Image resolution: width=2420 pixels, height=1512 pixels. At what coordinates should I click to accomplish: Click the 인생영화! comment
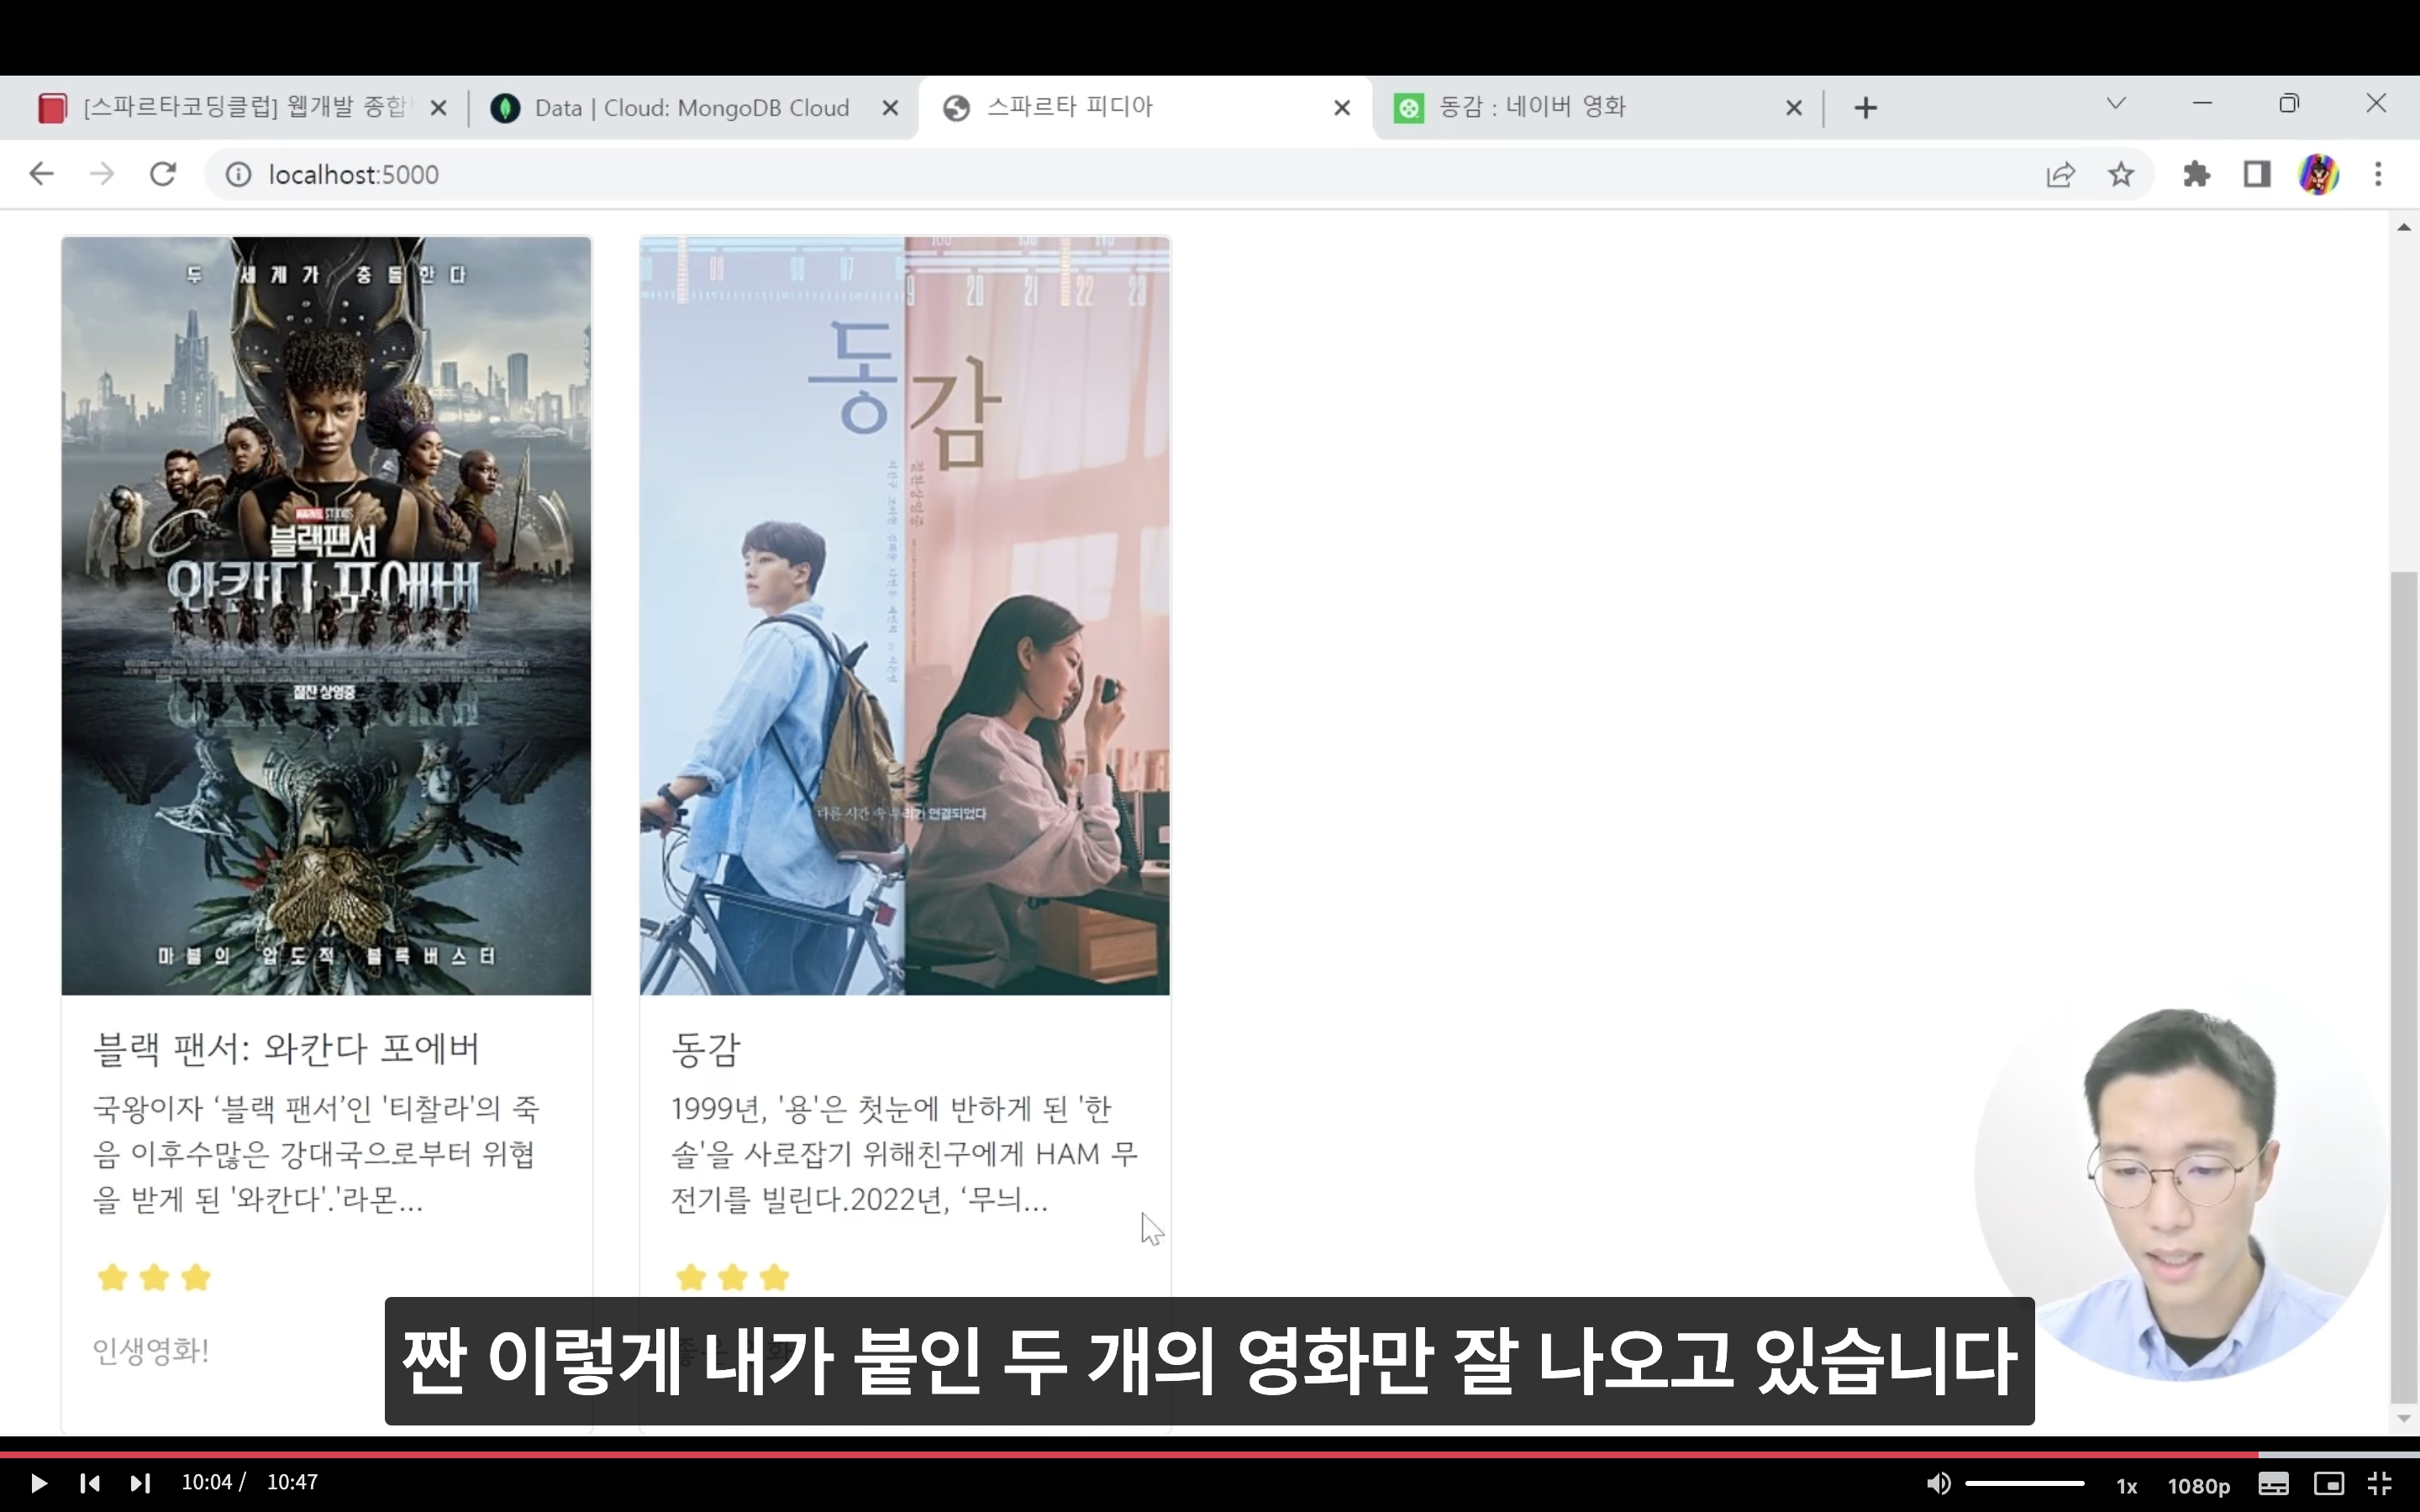(151, 1351)
